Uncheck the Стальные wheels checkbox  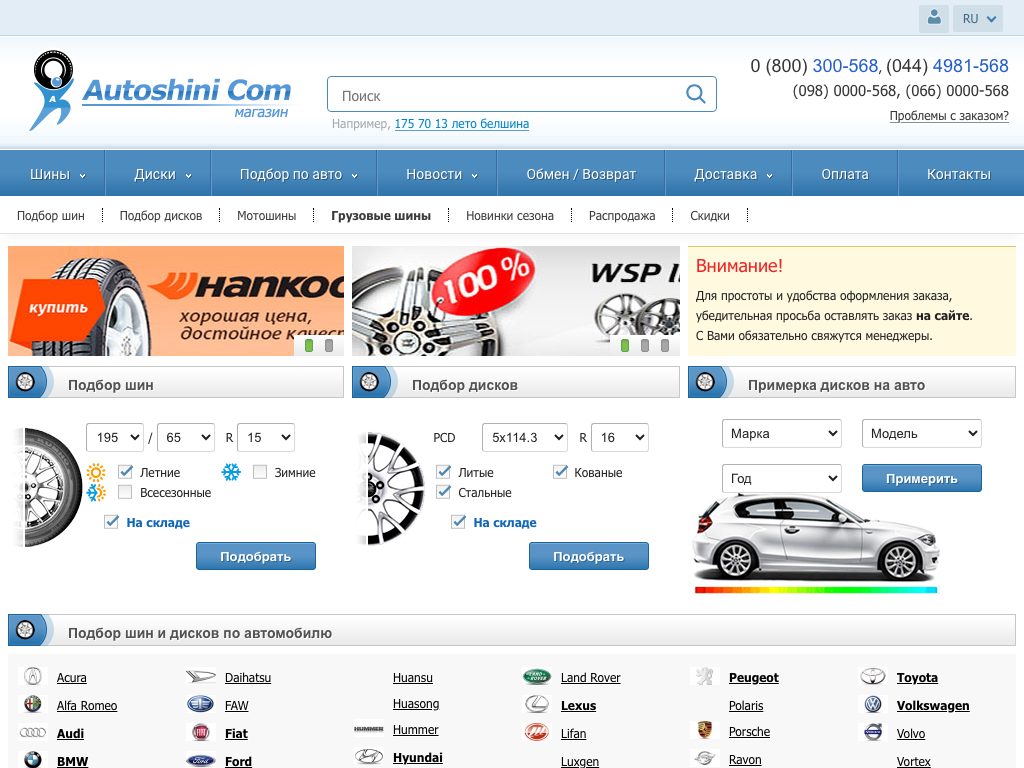pyautogui.click(x=443, y=492)
